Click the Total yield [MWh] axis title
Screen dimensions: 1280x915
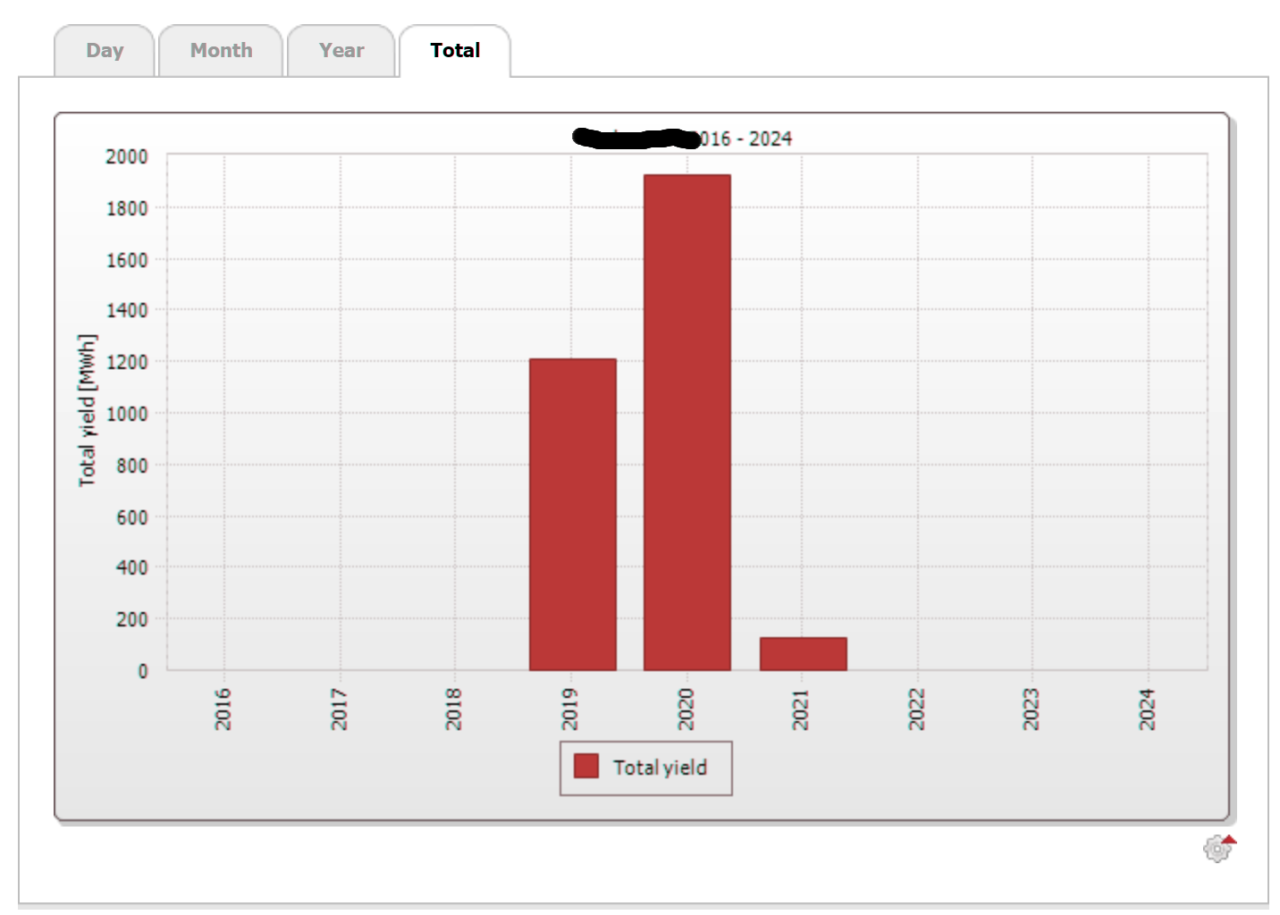coord(88,411)
